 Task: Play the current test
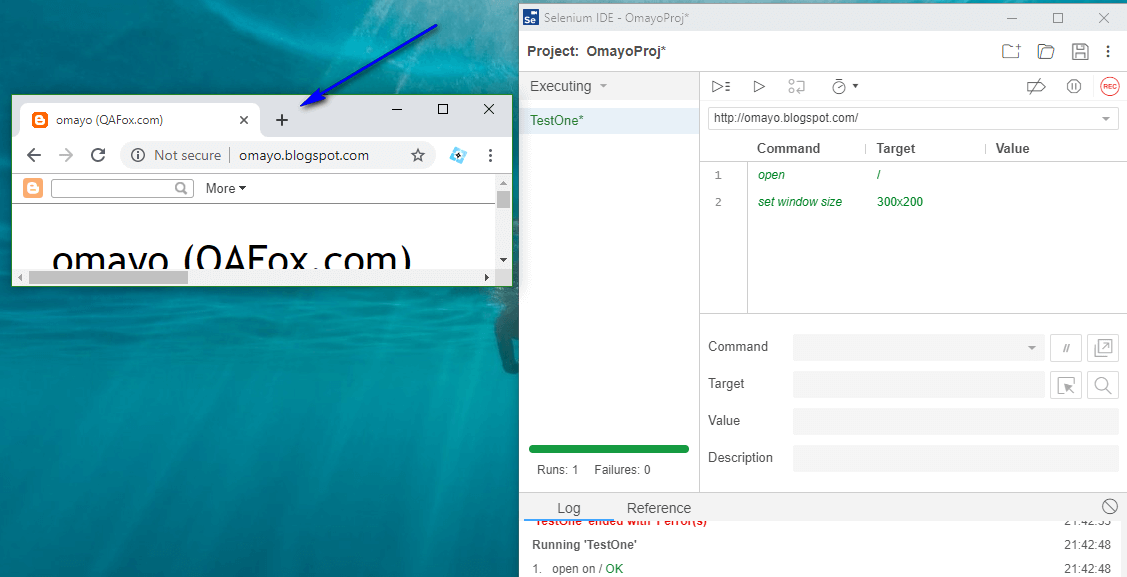(x=759, y=86)
